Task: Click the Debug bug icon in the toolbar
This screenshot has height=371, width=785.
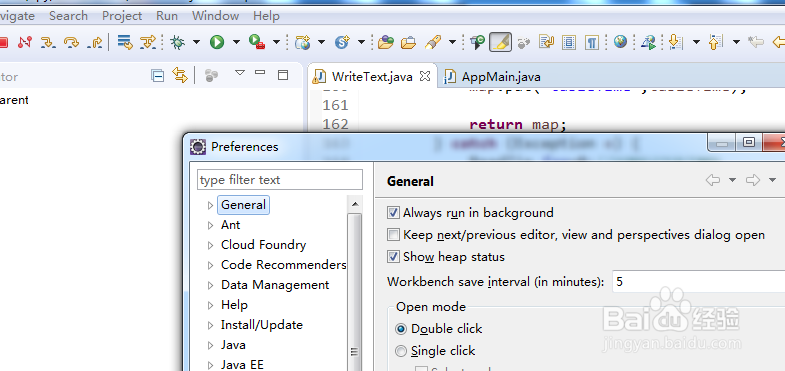Action: point(177,42)
